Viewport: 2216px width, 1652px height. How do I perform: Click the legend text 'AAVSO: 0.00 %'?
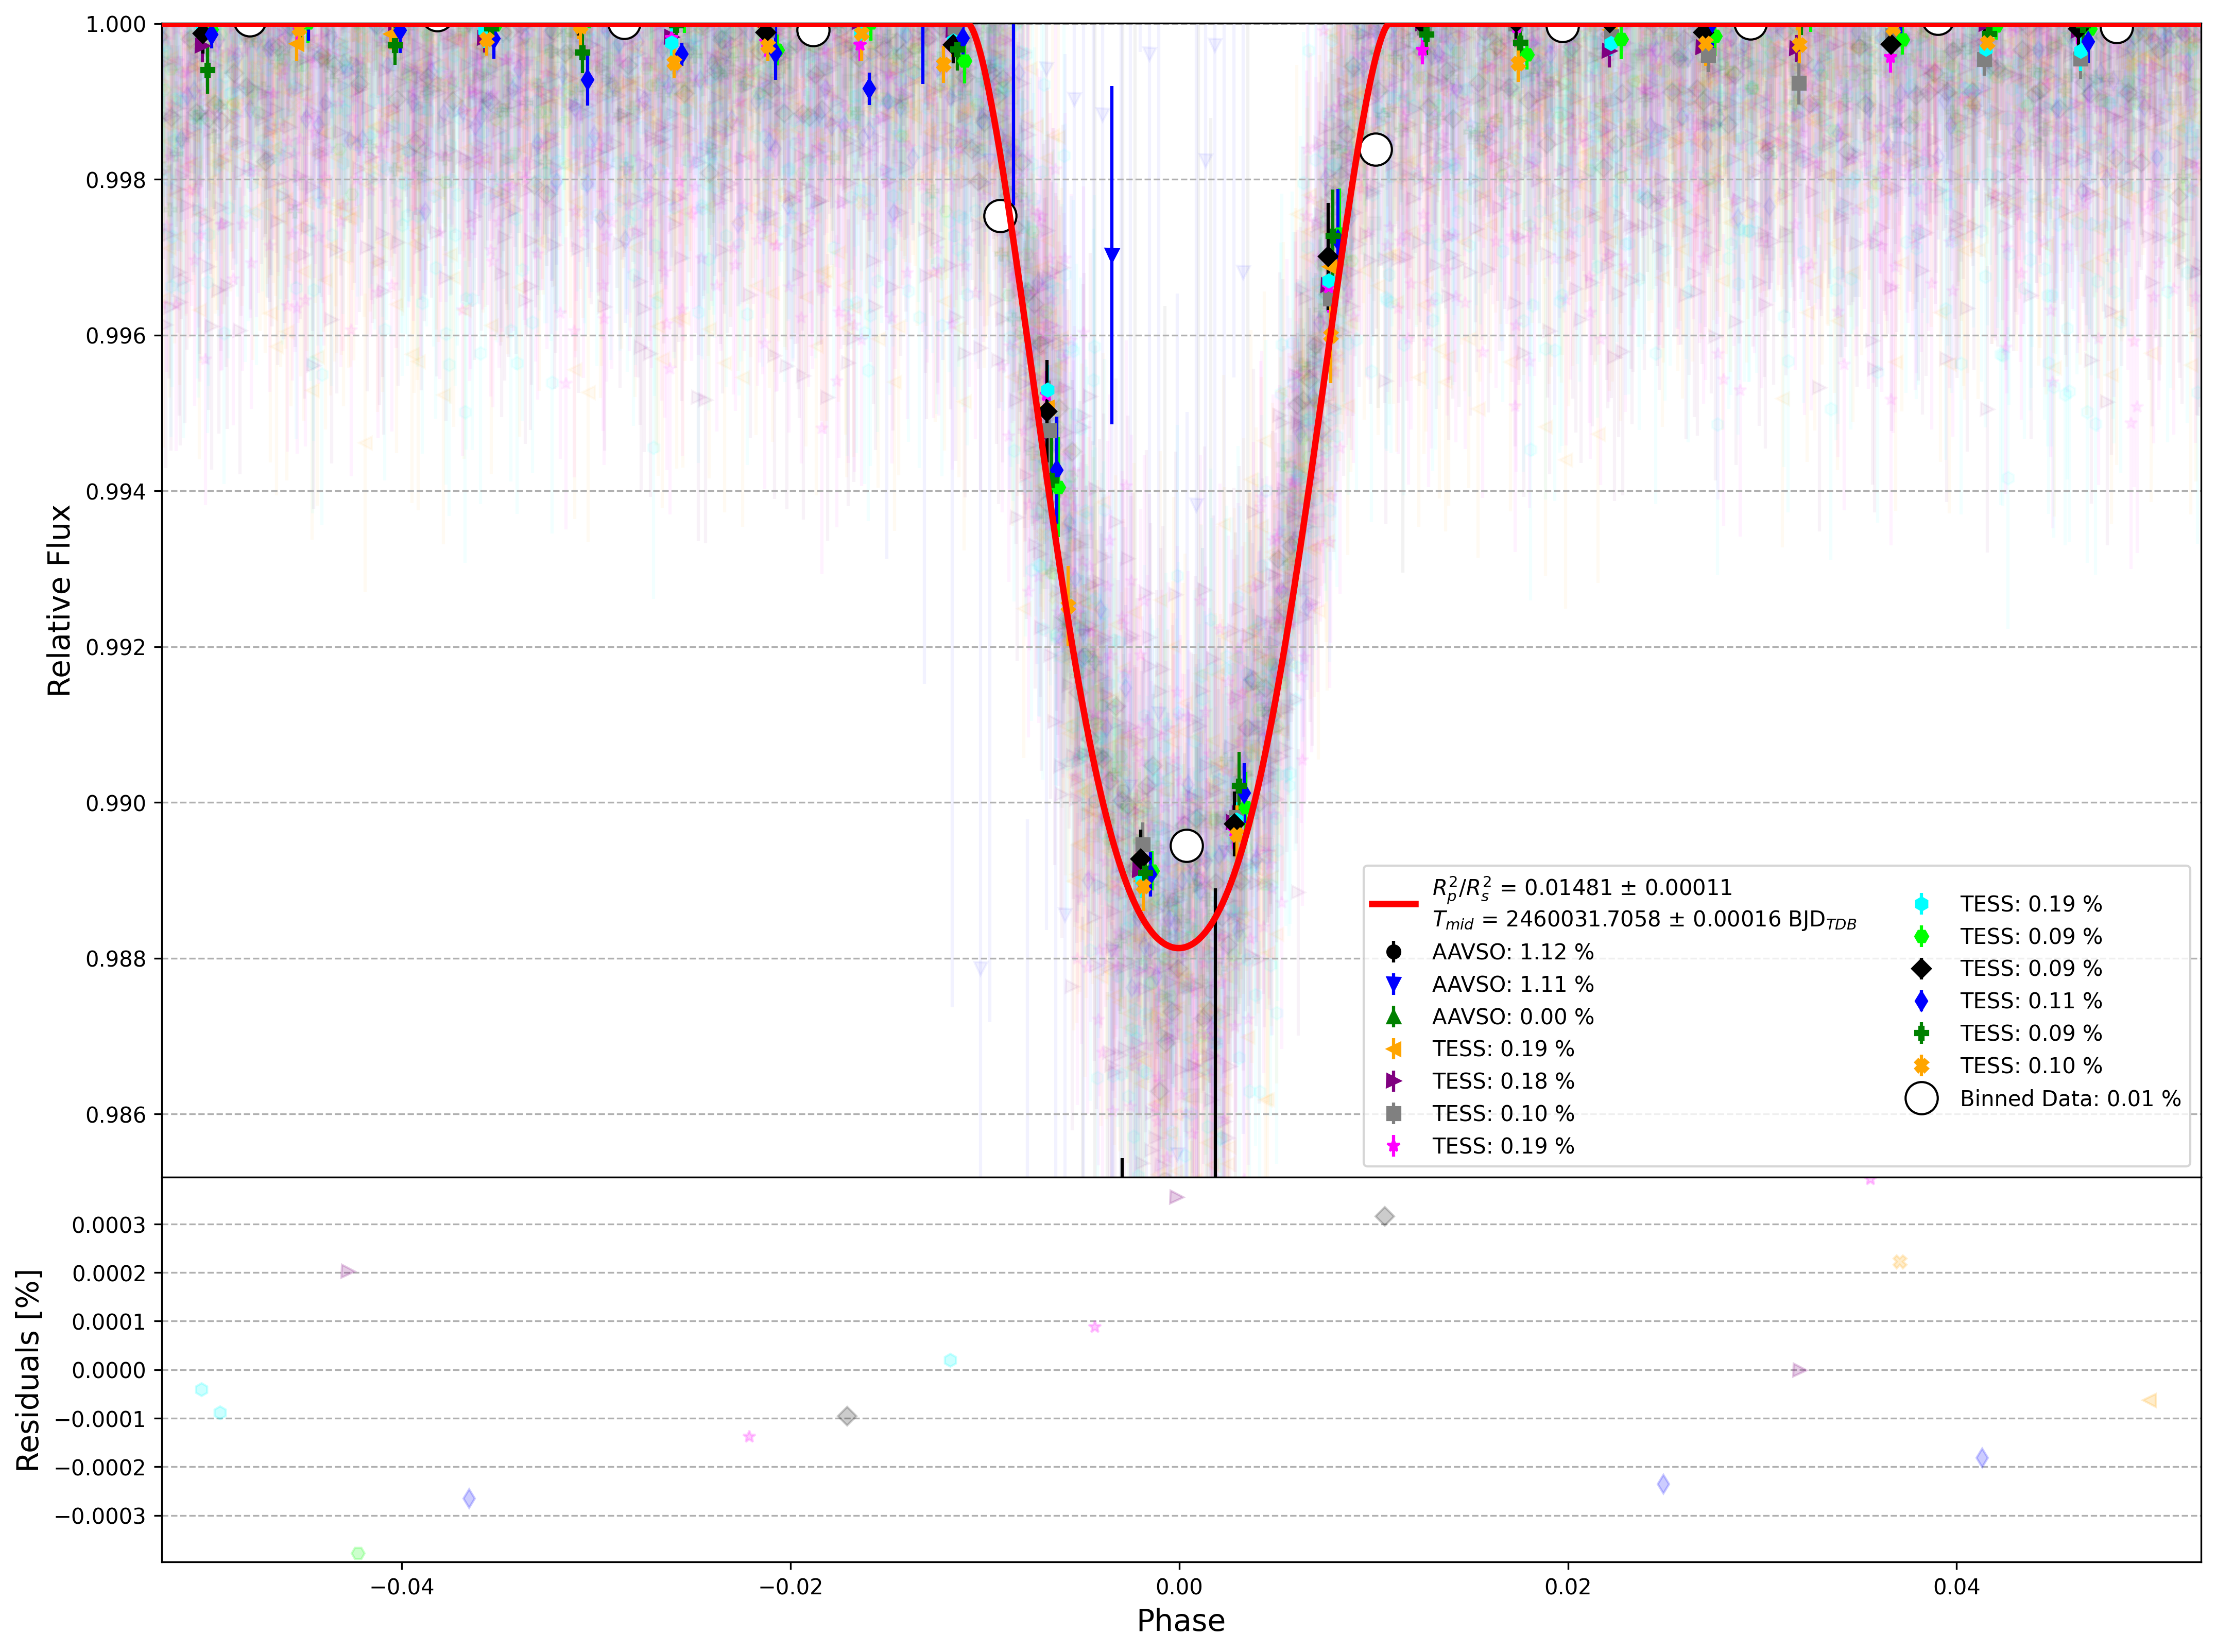pos(1513,1017)
